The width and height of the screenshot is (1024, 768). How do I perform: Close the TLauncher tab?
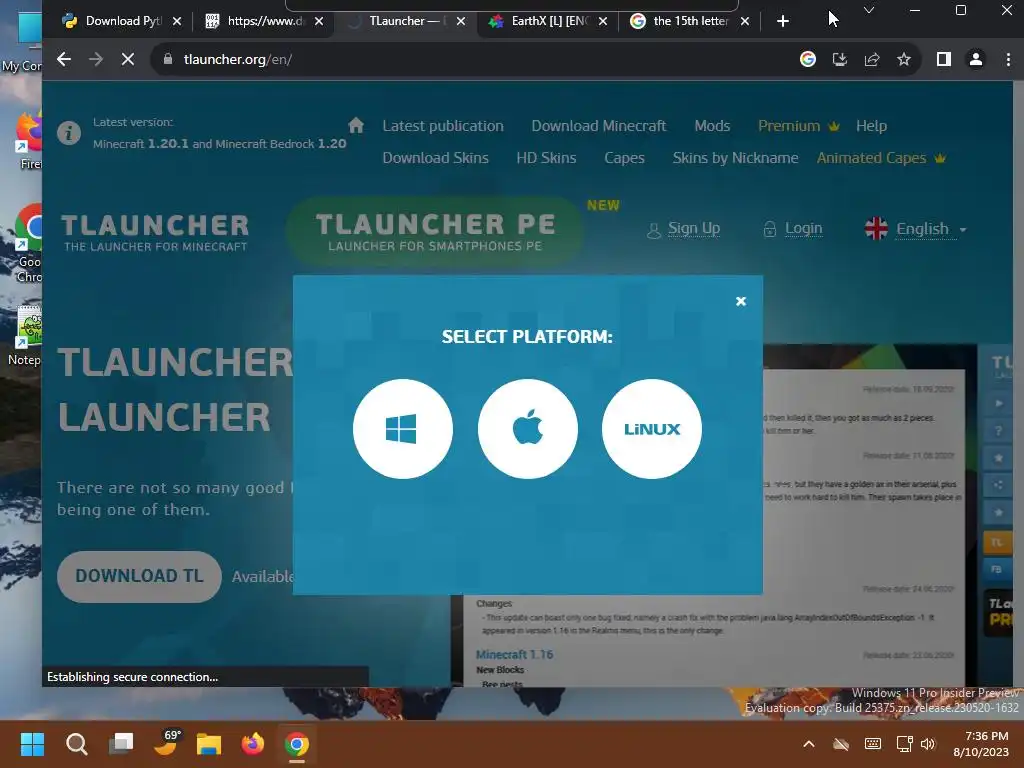tap(461, 21)
